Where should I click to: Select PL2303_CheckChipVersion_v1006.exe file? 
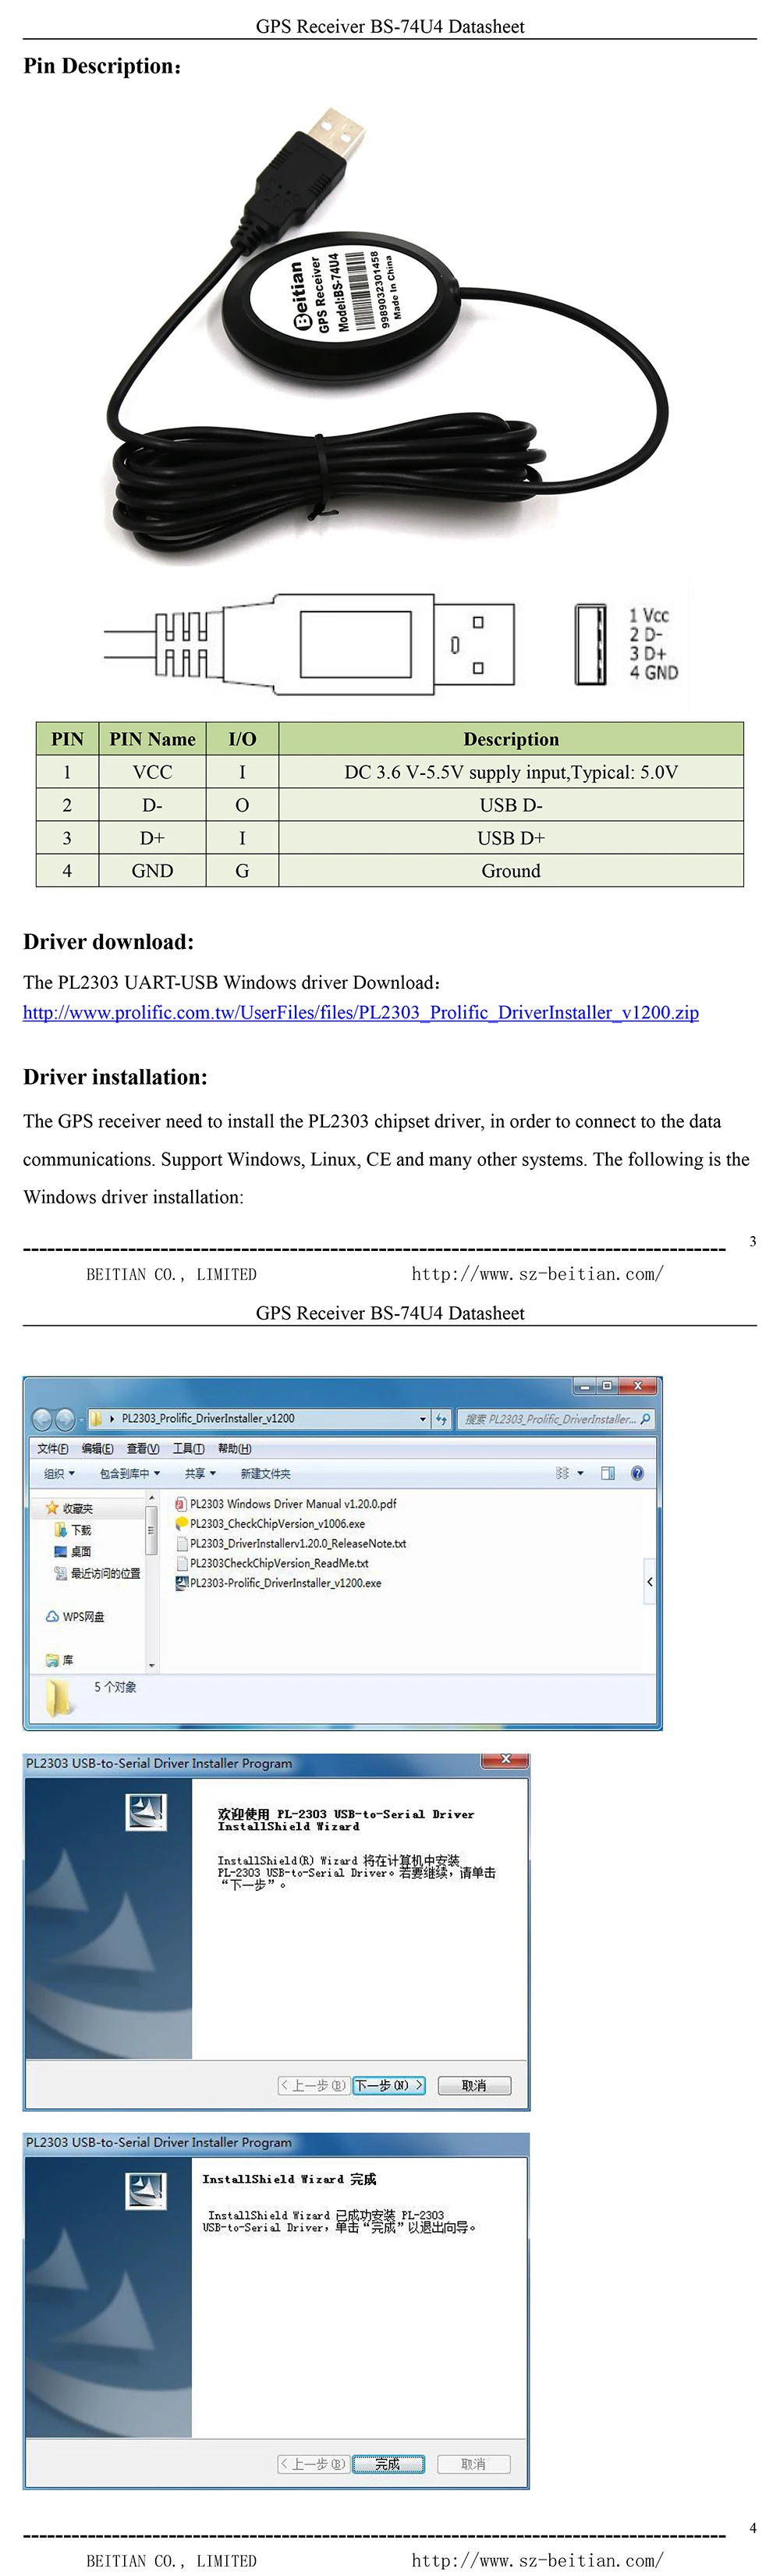[270, 1524]
